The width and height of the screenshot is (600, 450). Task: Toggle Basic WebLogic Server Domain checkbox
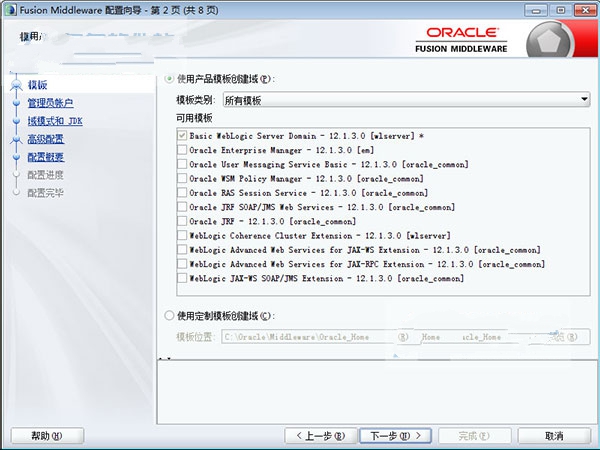pos(182,135)
